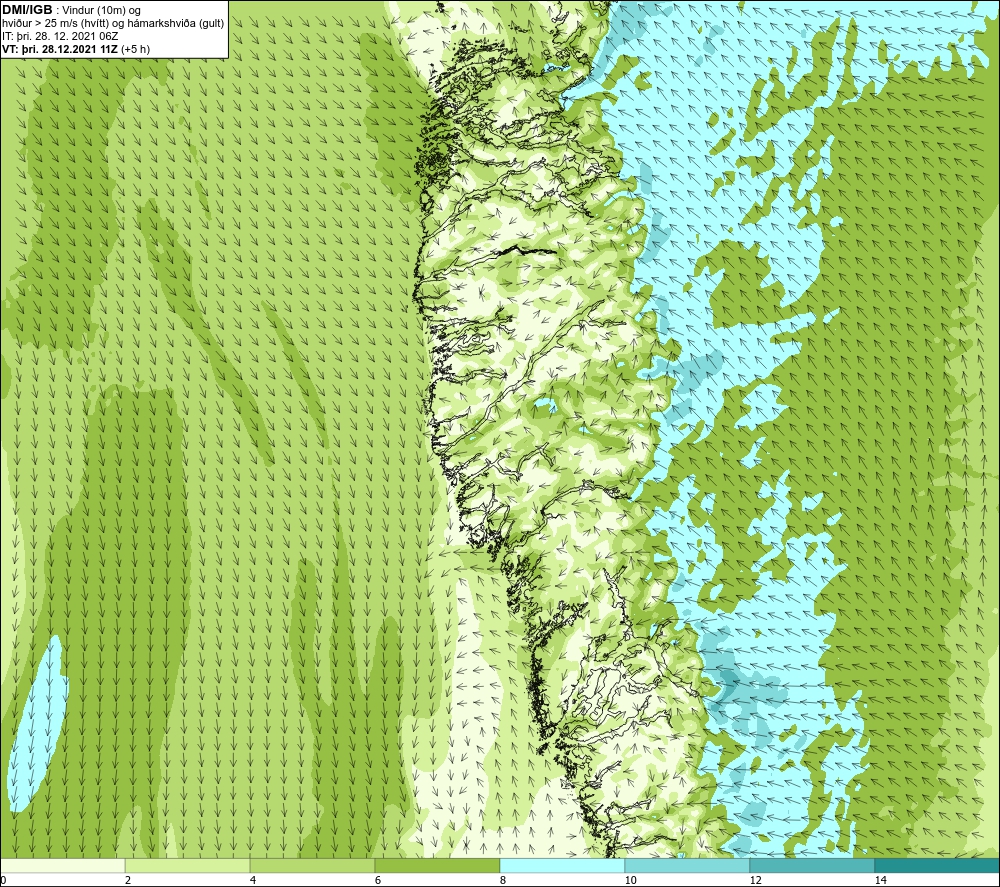
Task: Click the 4–6 m/s green color swatch
Action: pyautogui.click(x=312, y=865)
